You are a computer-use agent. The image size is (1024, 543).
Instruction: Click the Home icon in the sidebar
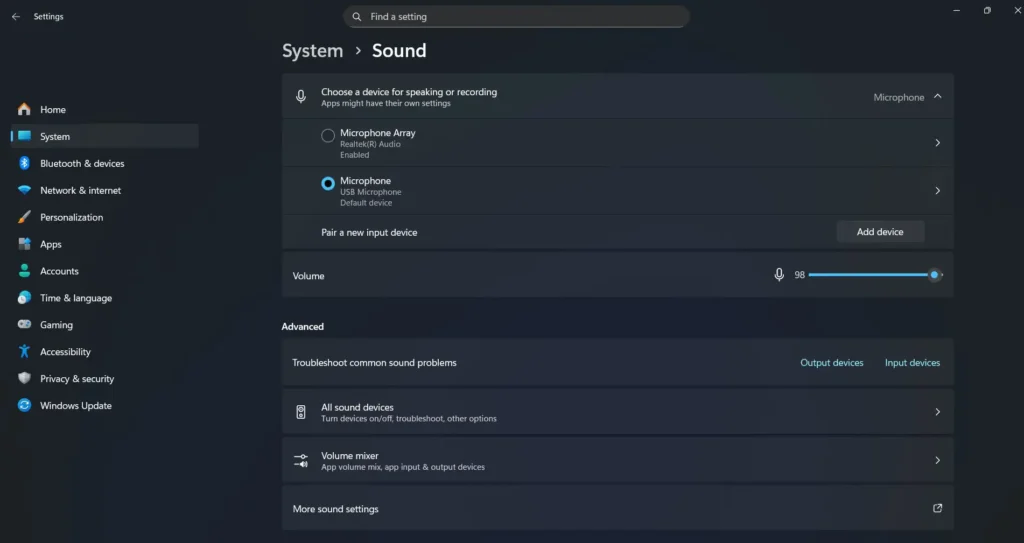(x=24, y=109)
